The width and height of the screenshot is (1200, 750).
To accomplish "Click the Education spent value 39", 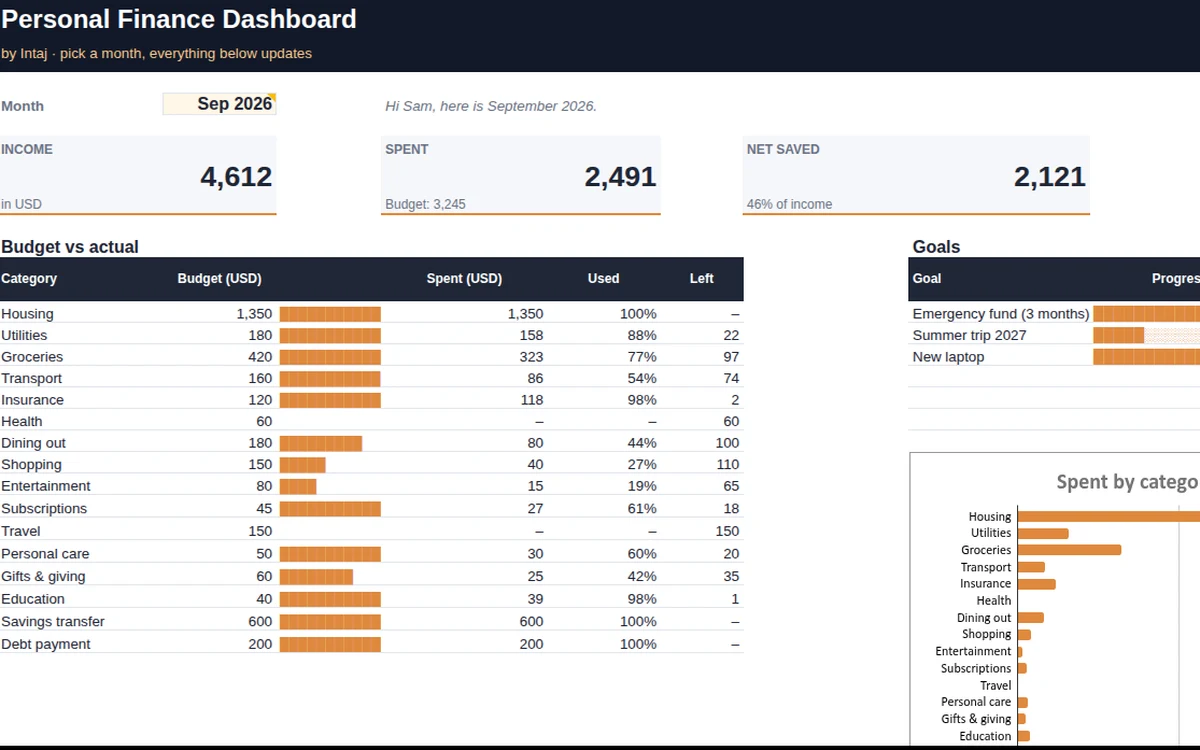I will (535, 599).
